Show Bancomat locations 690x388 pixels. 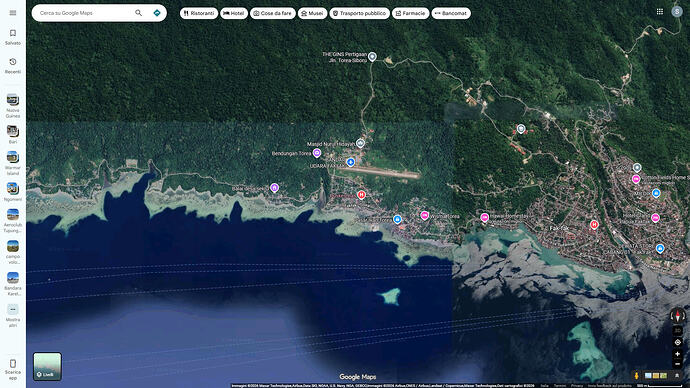point(451,13)
